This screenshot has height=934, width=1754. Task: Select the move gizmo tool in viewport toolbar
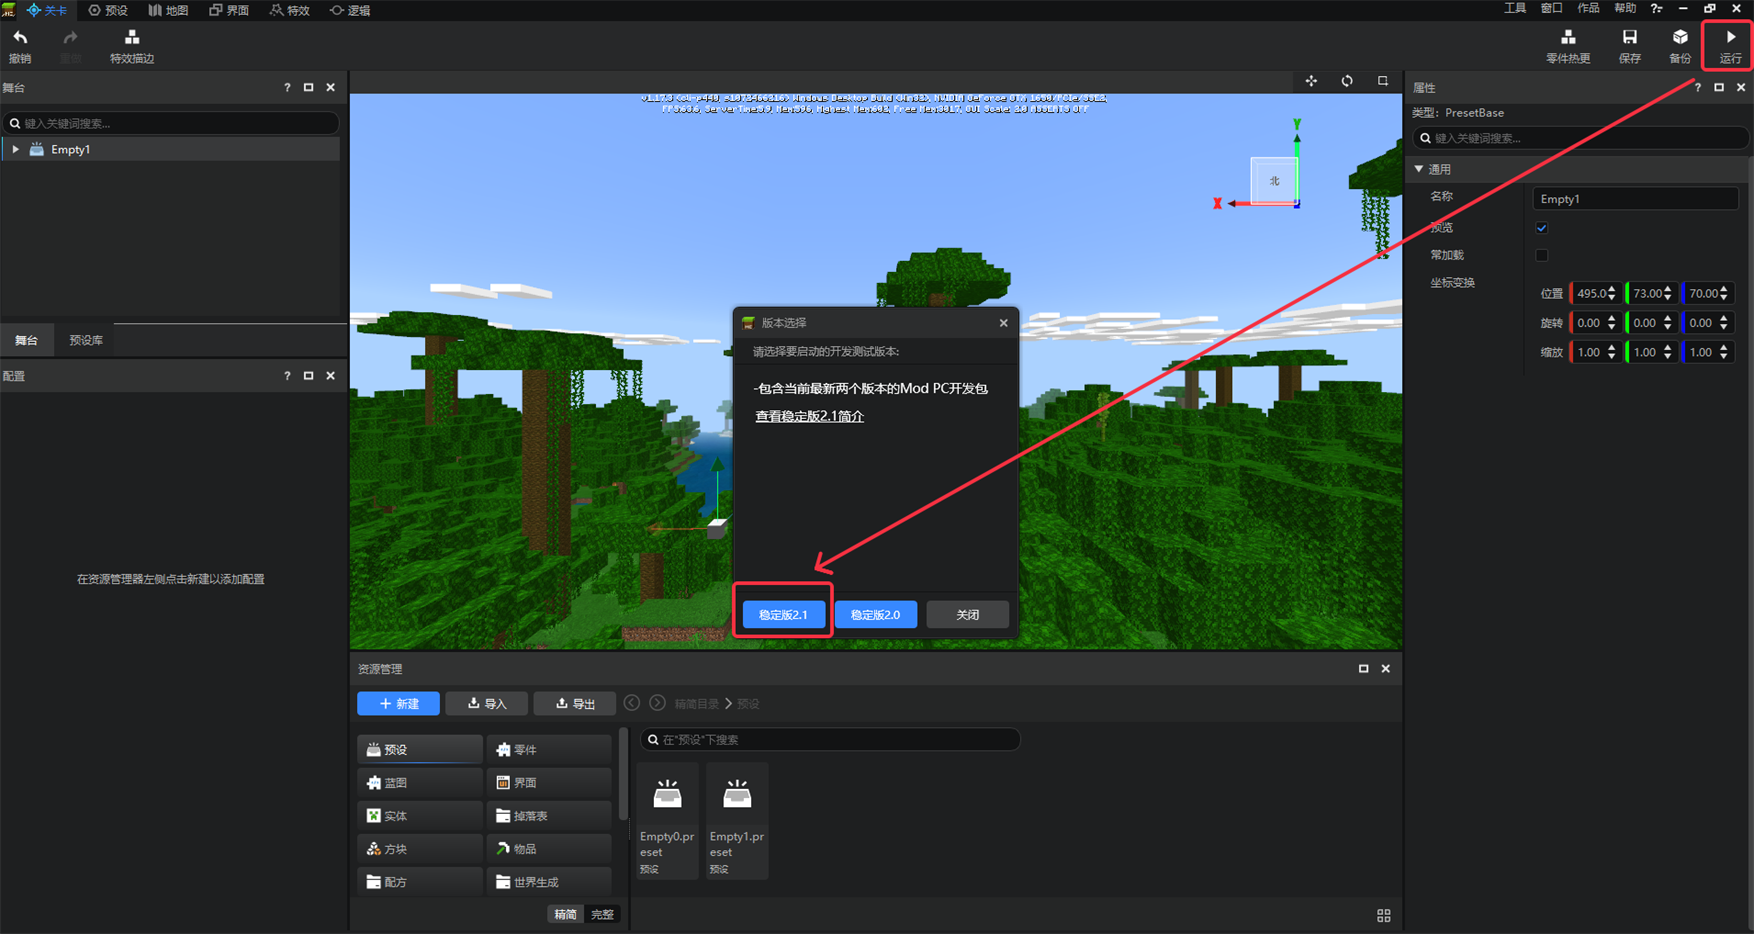click(1311, 81)
